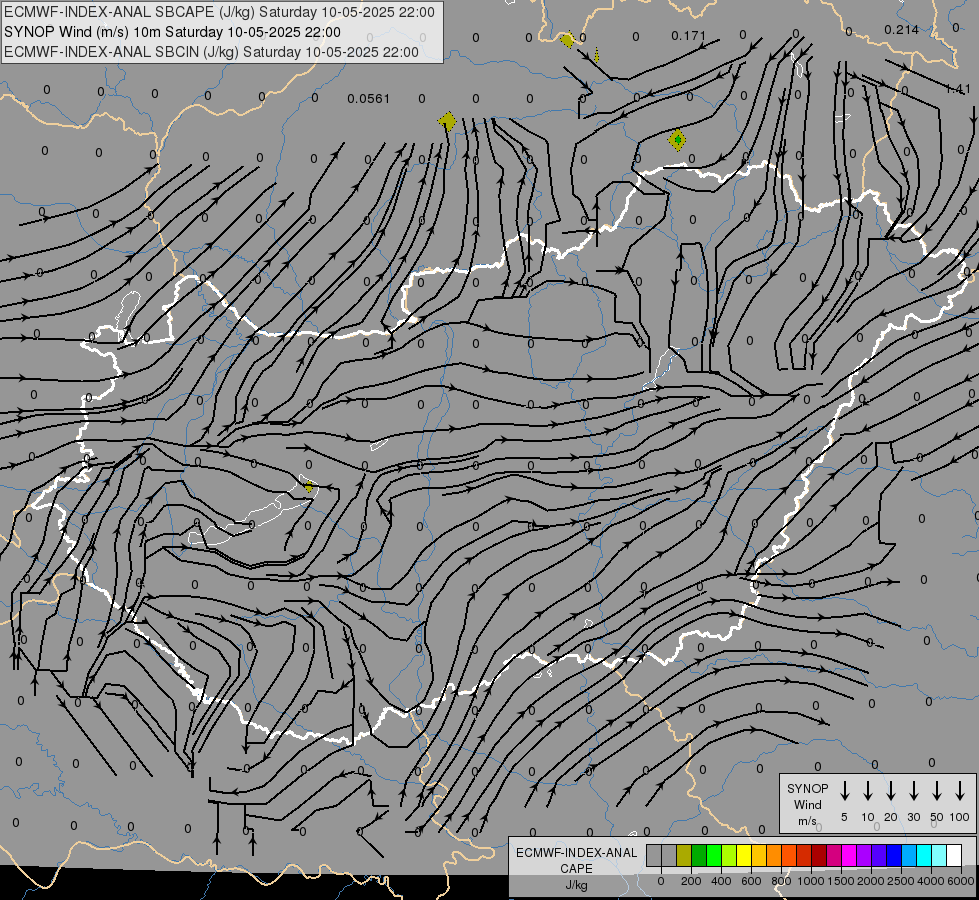
Task: Click the 100 m/s wind arrow in legend
Action: coord(960,791)
